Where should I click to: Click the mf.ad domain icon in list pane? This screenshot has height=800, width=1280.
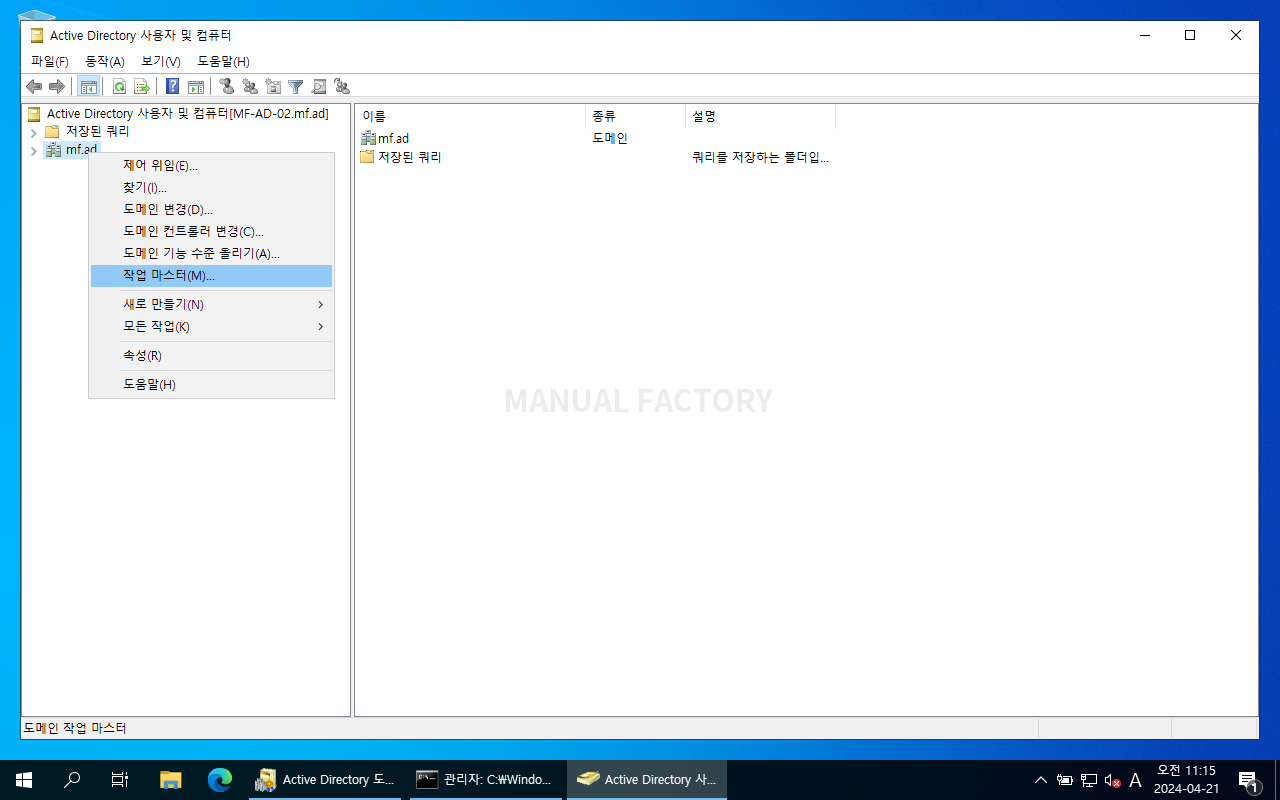368,138
